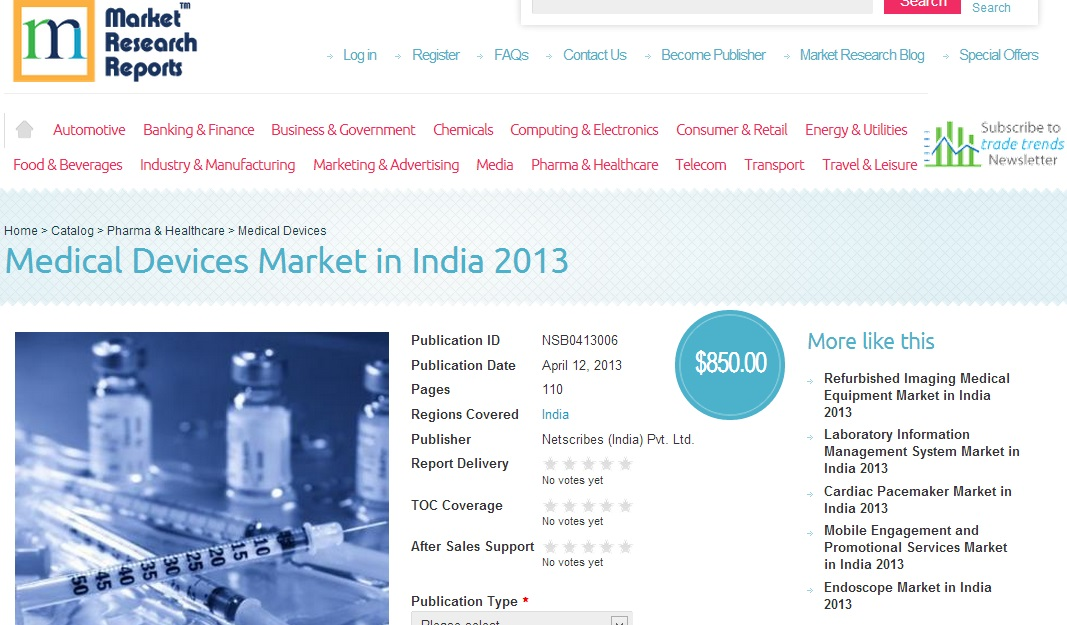Open the trade trends newsletter chart icon
Screen dimensions: 1067x625
coord(951,144)
